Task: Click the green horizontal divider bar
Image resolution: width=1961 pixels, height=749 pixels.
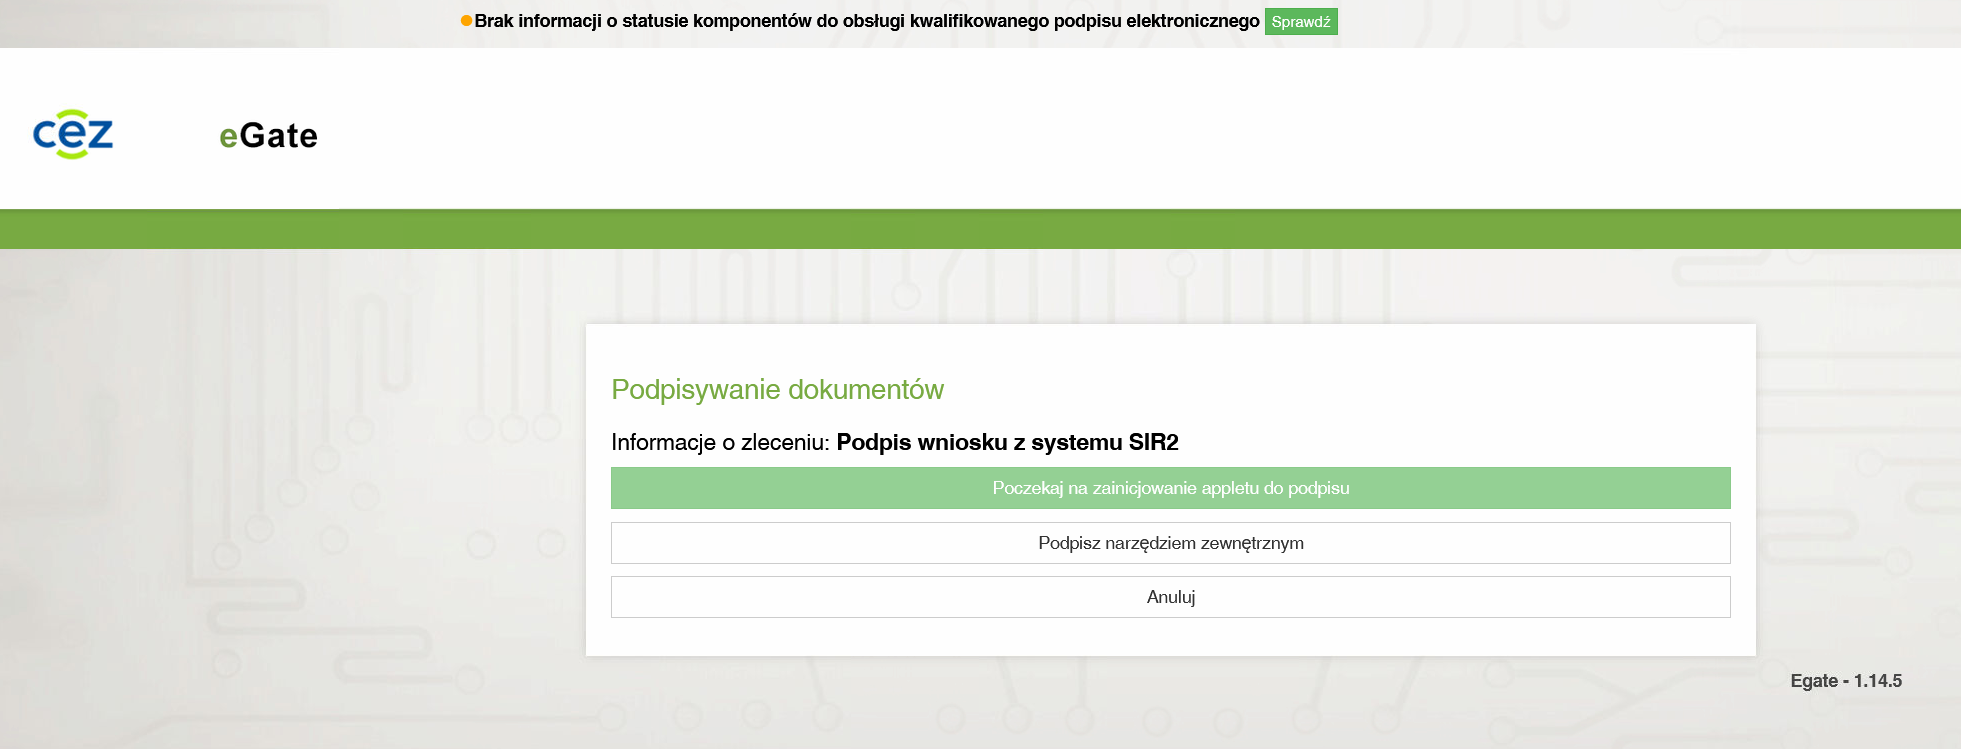Action: 980,229
